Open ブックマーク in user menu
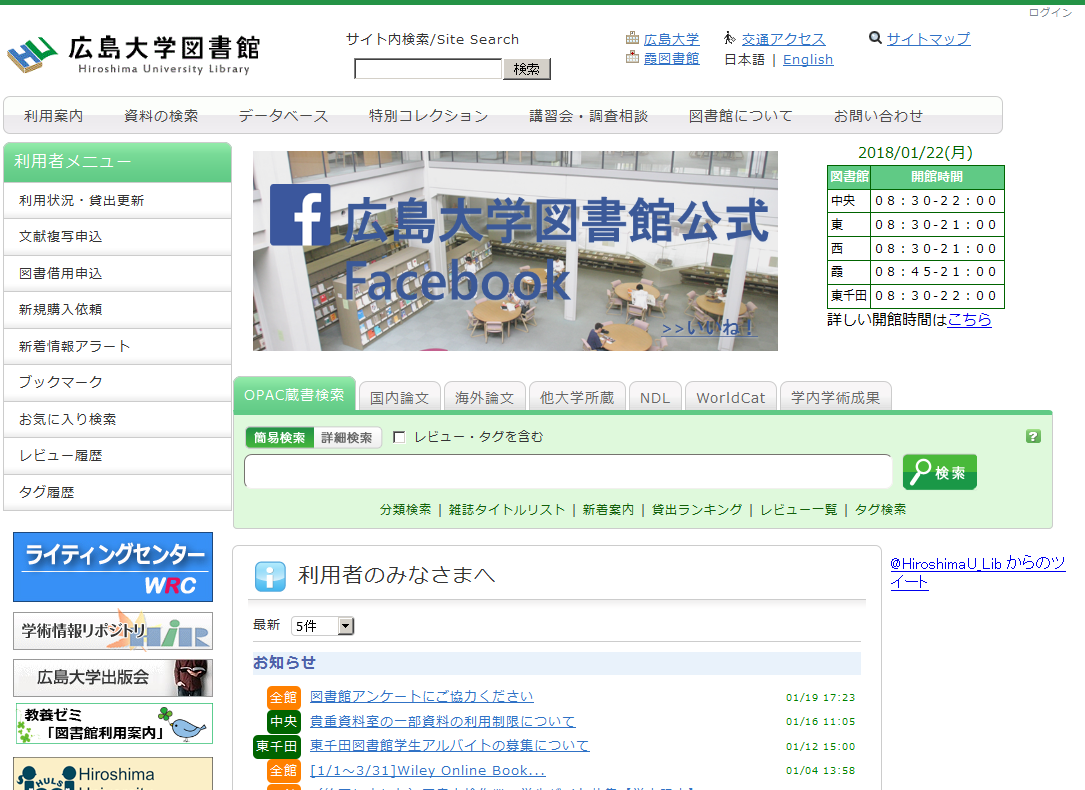The height and width of the screenshot is (790, 1085). click(x=118, y=382)
